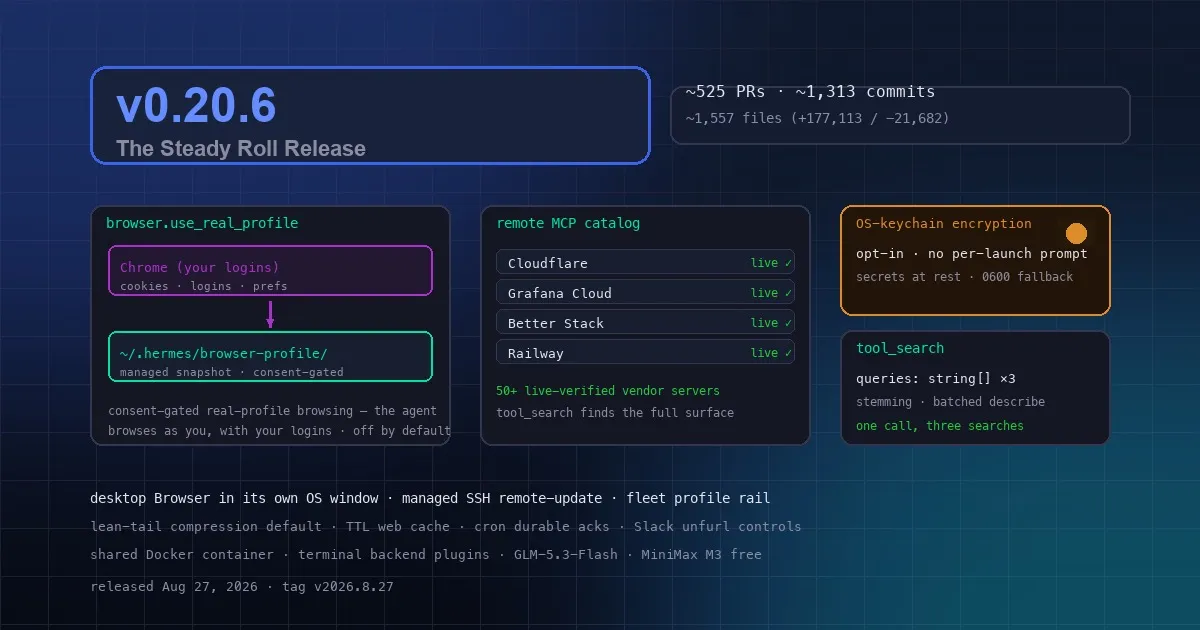Click the v0.20.6 version heading
Image resolution: width=1200 pixels, height=630 pixels.
pos(196,106)
